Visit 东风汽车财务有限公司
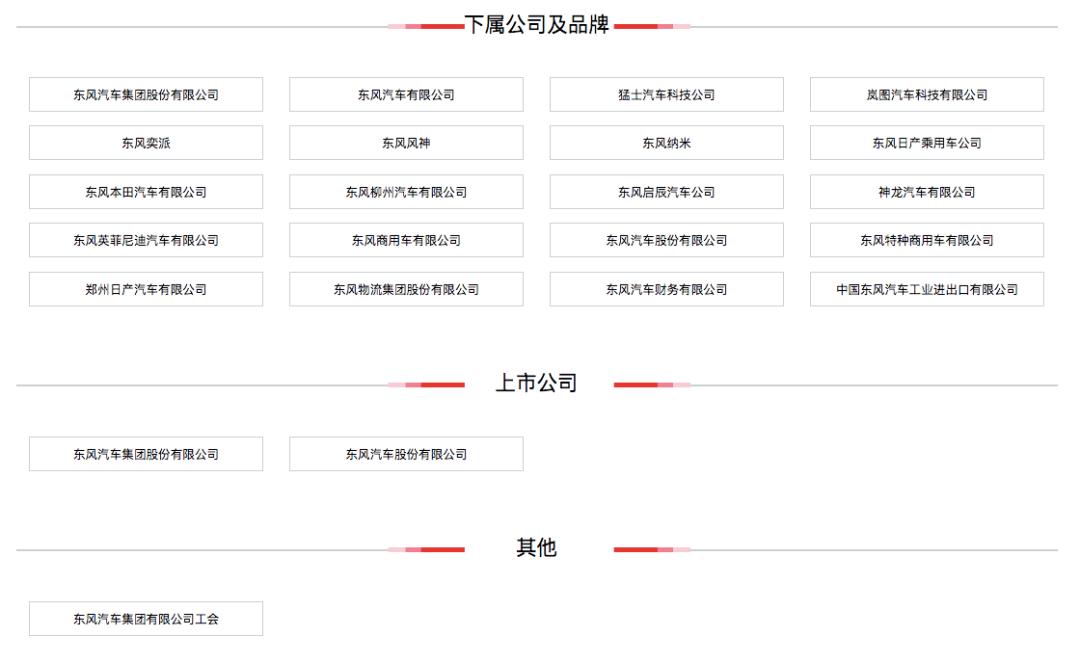This screenshot has height=663, width=1080. [x=666, y=289]
